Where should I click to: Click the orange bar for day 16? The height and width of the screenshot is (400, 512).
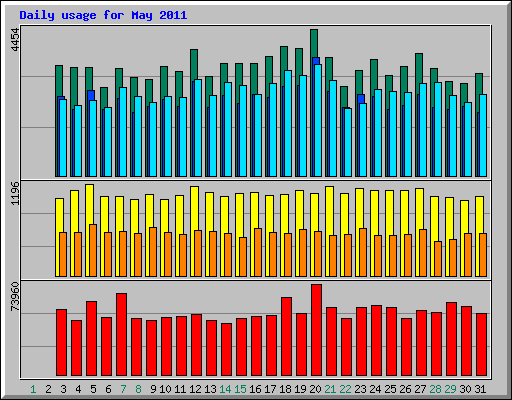click(x=258, y=252)
